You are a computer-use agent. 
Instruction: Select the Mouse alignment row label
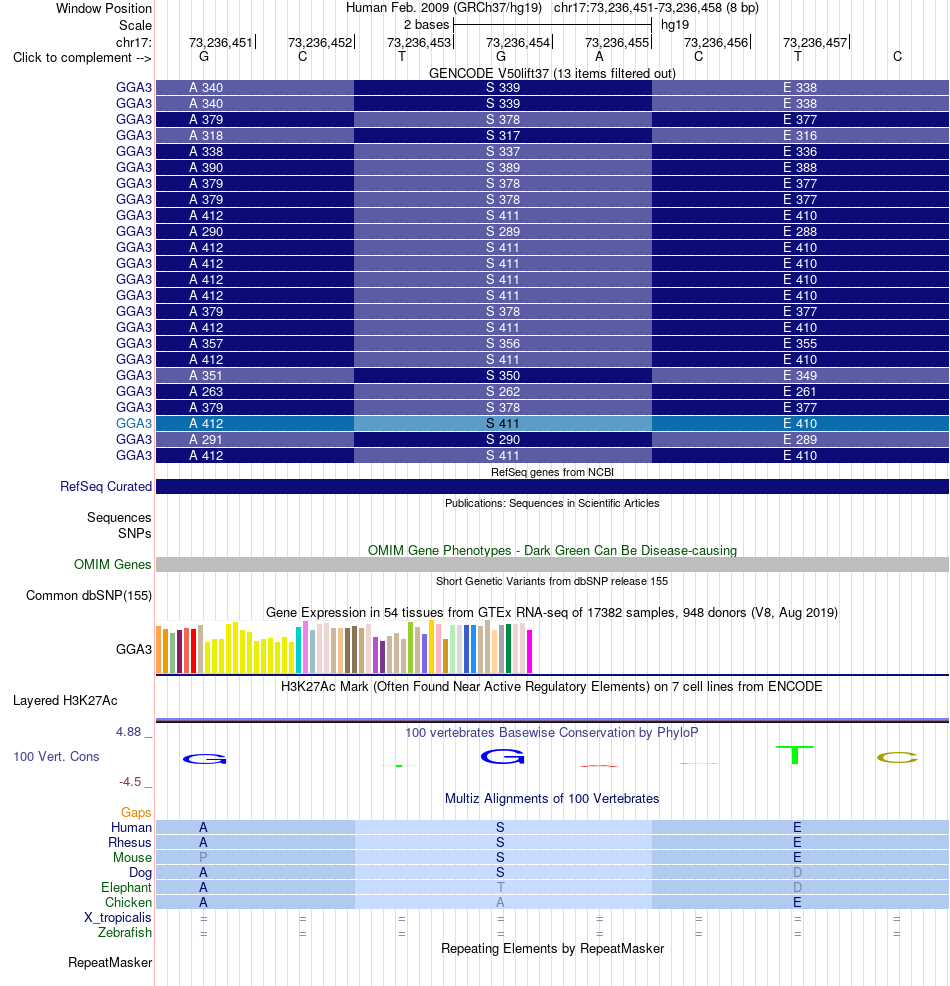click(x=132, y=858)
